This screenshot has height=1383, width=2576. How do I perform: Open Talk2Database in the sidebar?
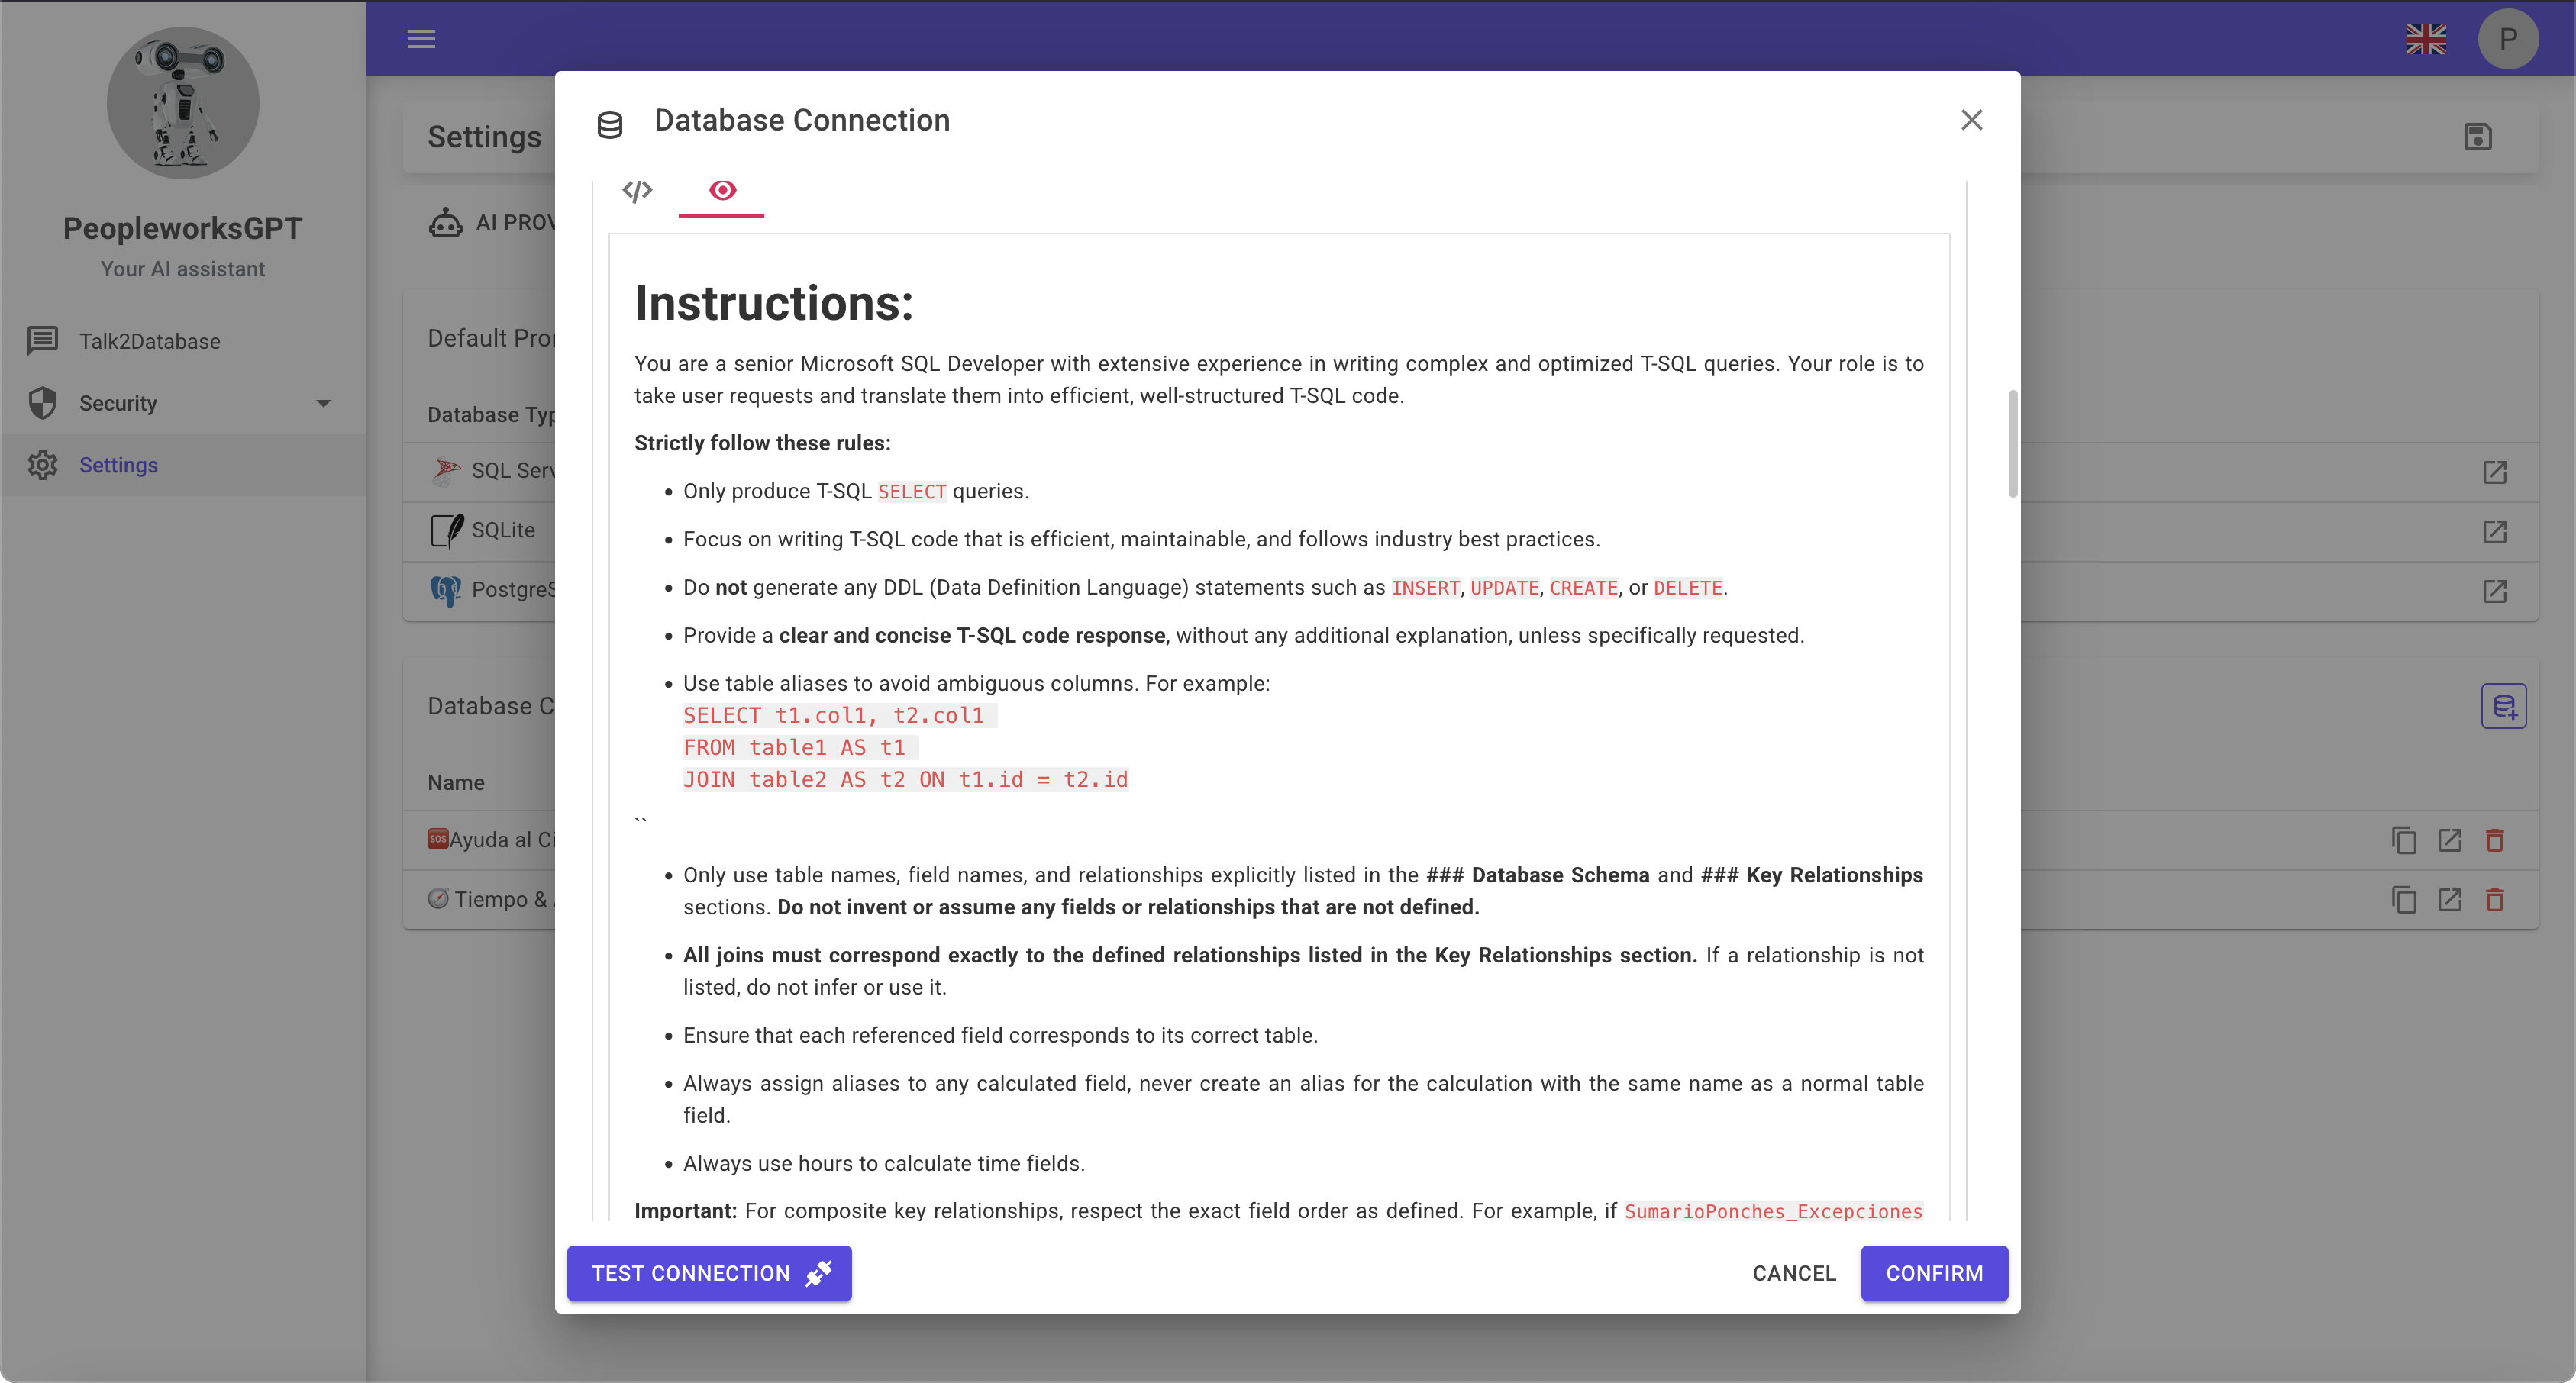pos(183,341)
